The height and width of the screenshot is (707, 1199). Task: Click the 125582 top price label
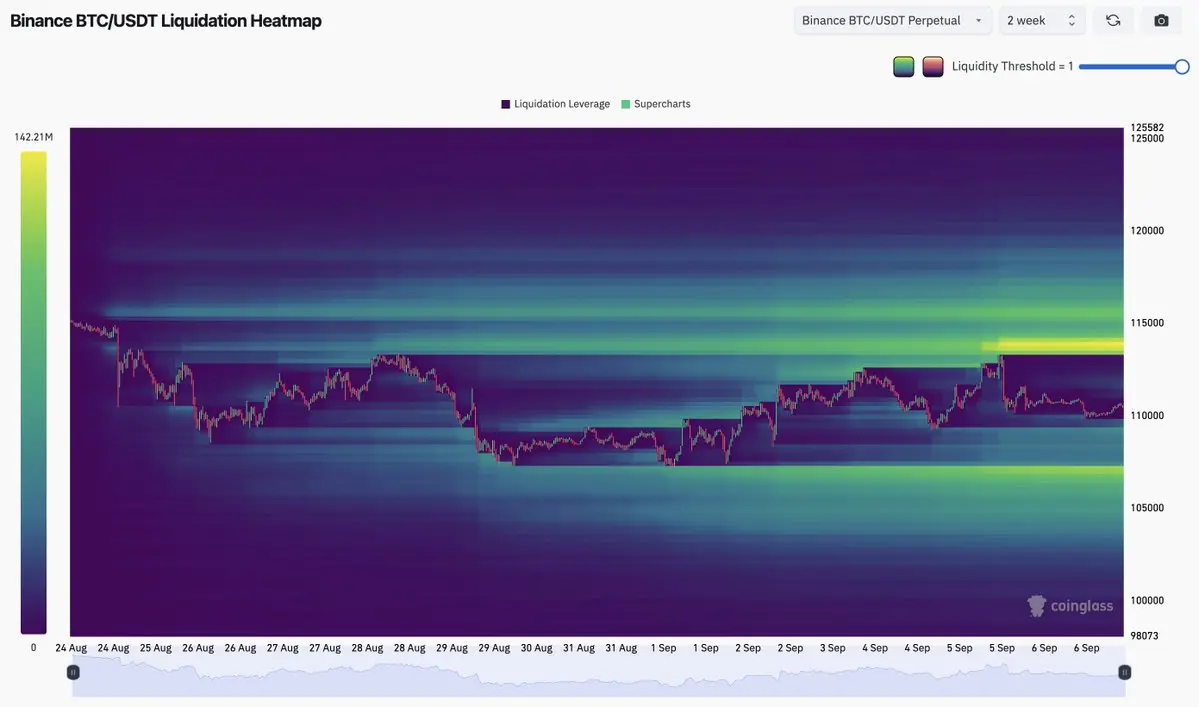click(1147, 128)
